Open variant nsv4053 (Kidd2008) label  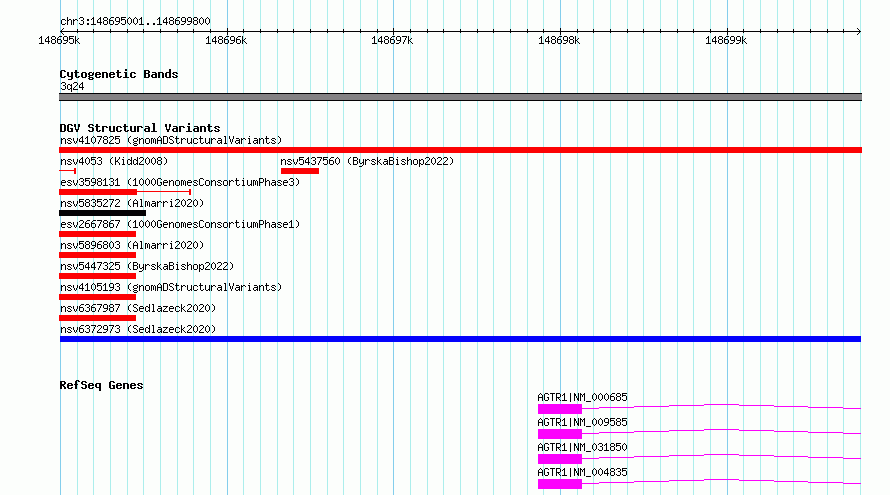114,161
